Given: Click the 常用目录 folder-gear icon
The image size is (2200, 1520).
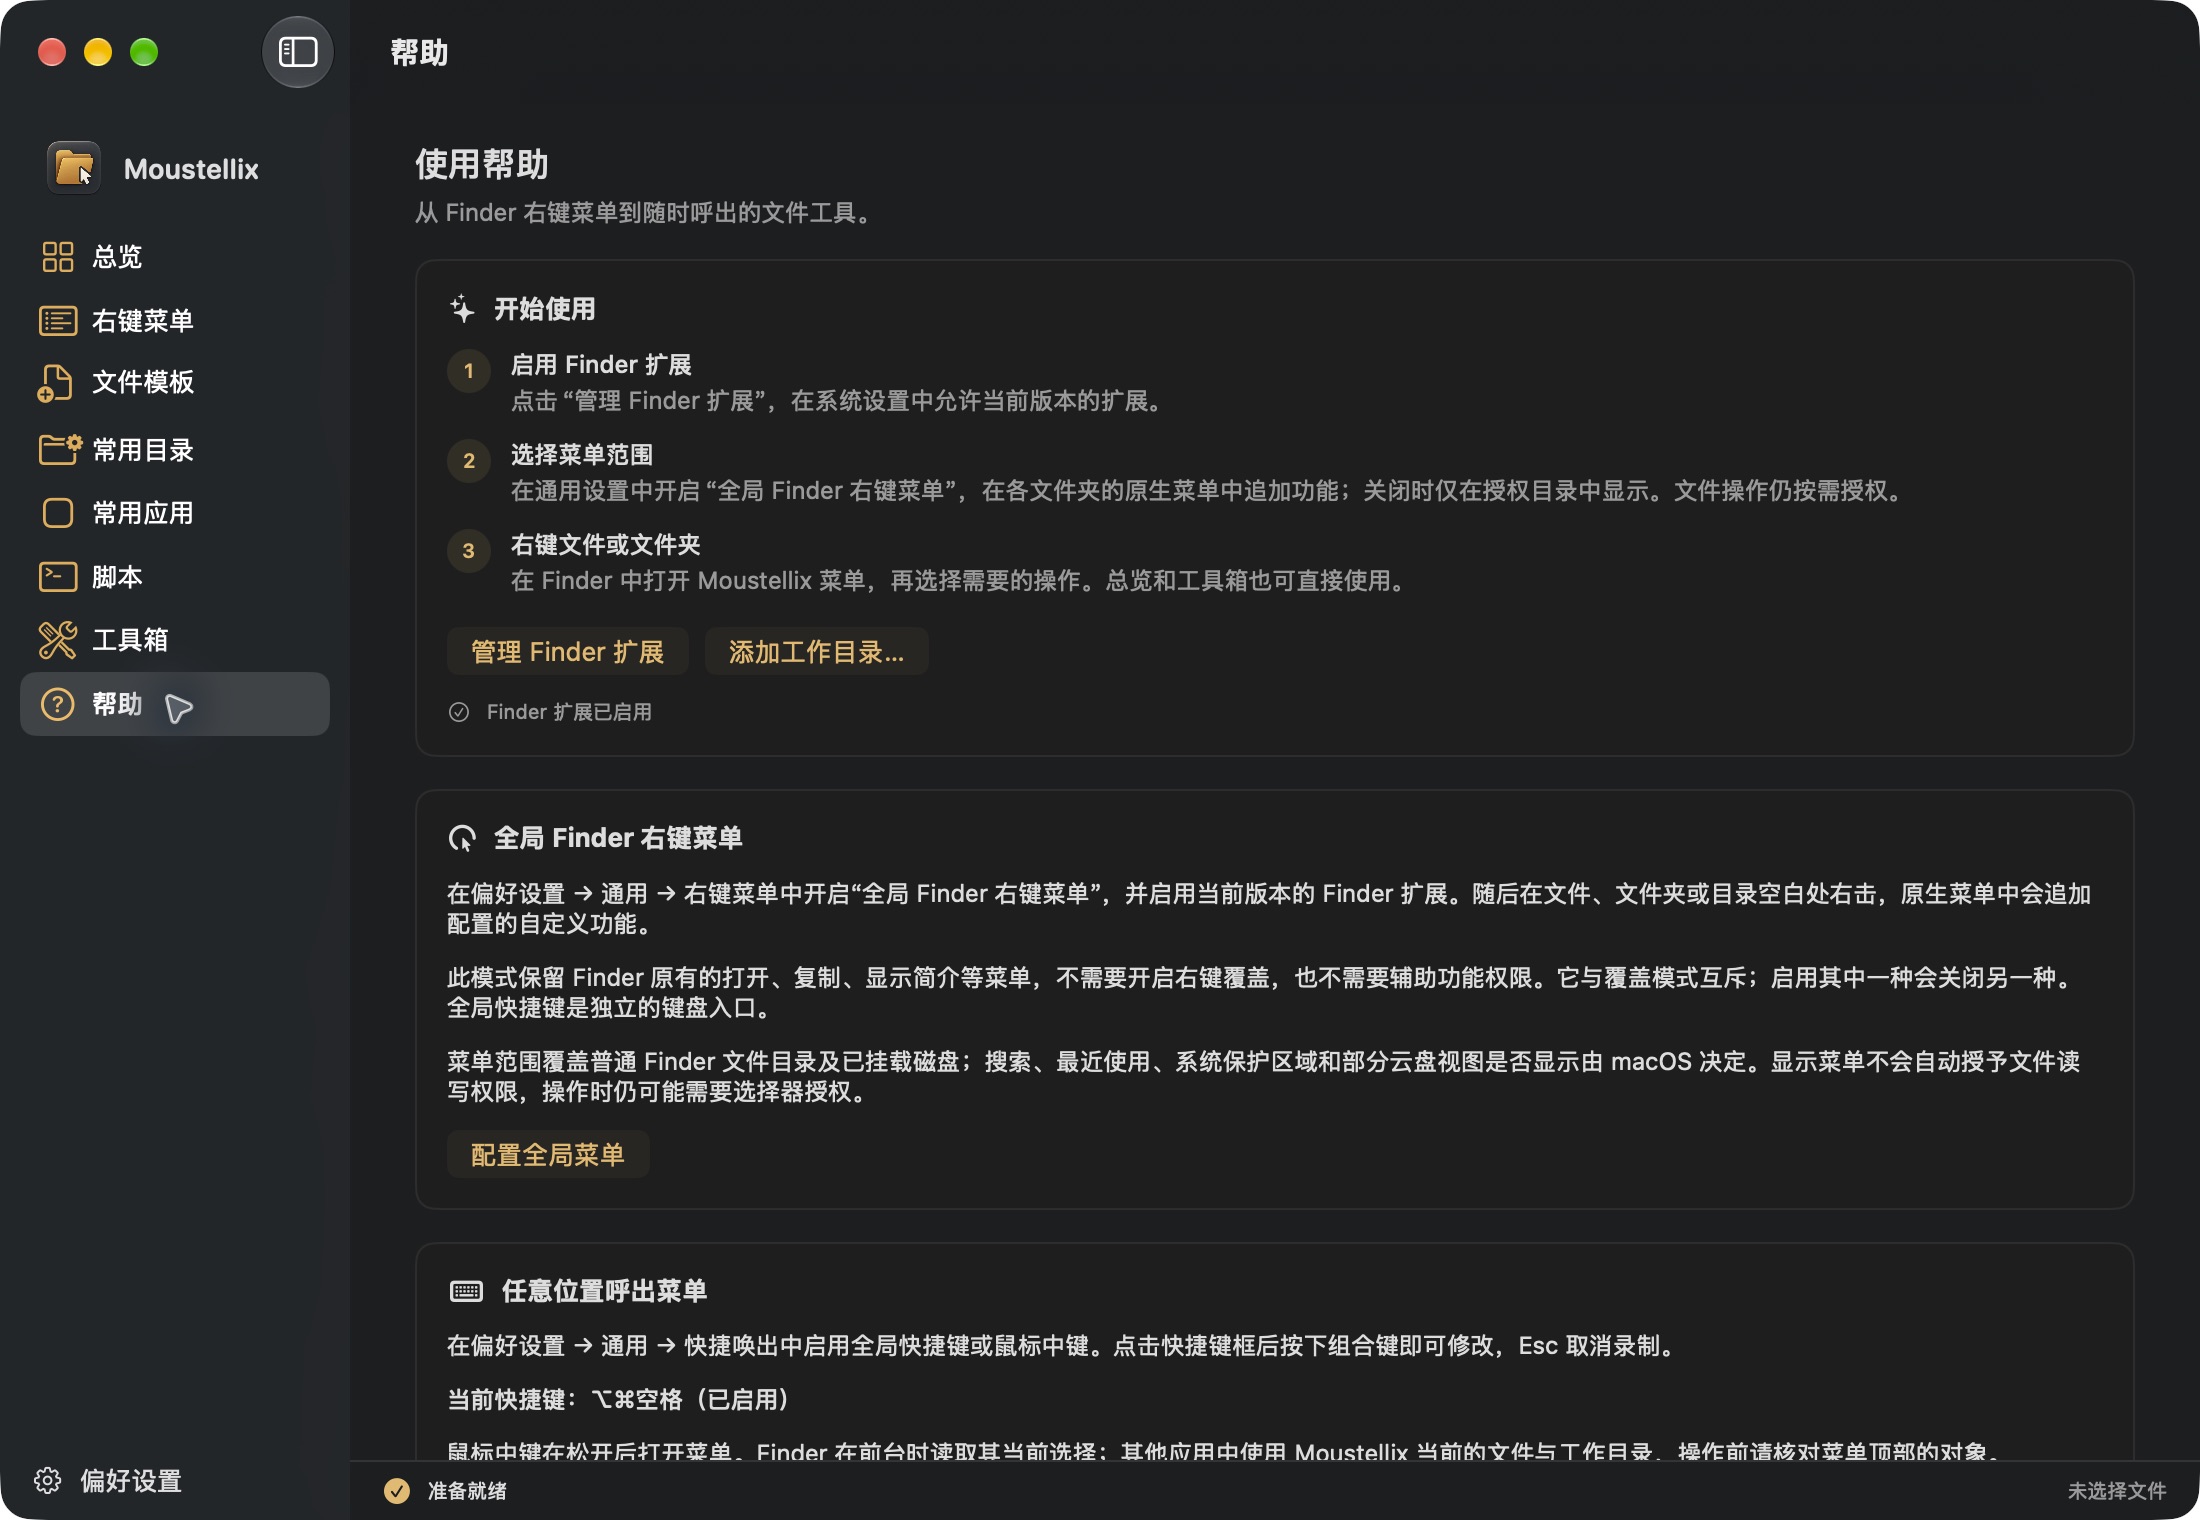Looking at the screenshot, I should pyautogui.click(x=59, y=450).
